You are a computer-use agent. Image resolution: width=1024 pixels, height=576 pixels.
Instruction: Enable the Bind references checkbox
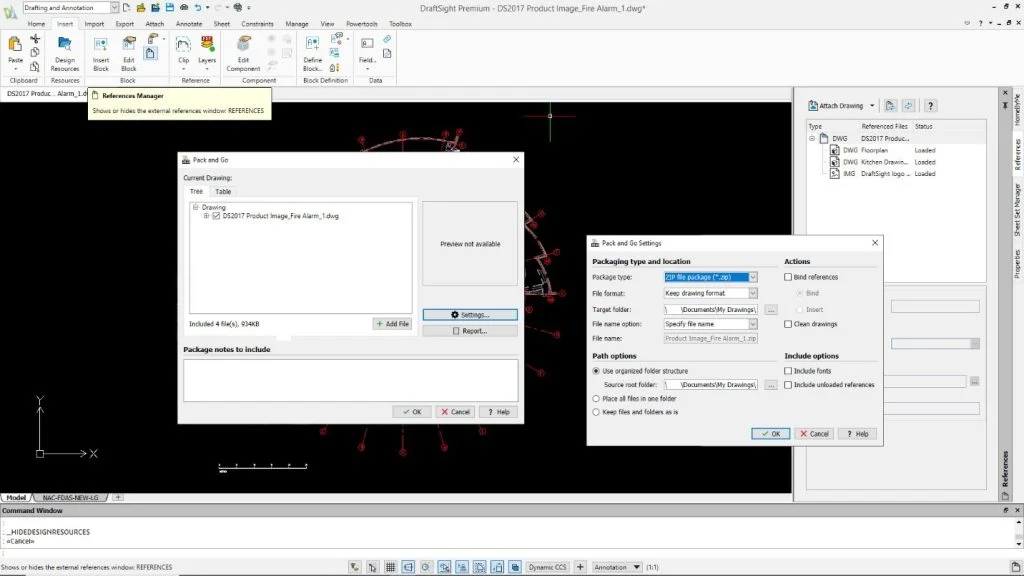[x=789, y=277]
